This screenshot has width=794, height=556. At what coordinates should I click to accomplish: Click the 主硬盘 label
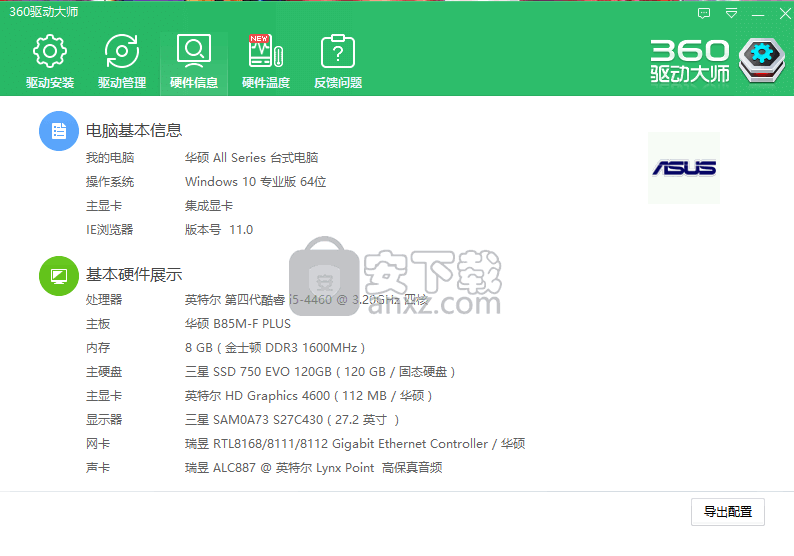point(104,372)
